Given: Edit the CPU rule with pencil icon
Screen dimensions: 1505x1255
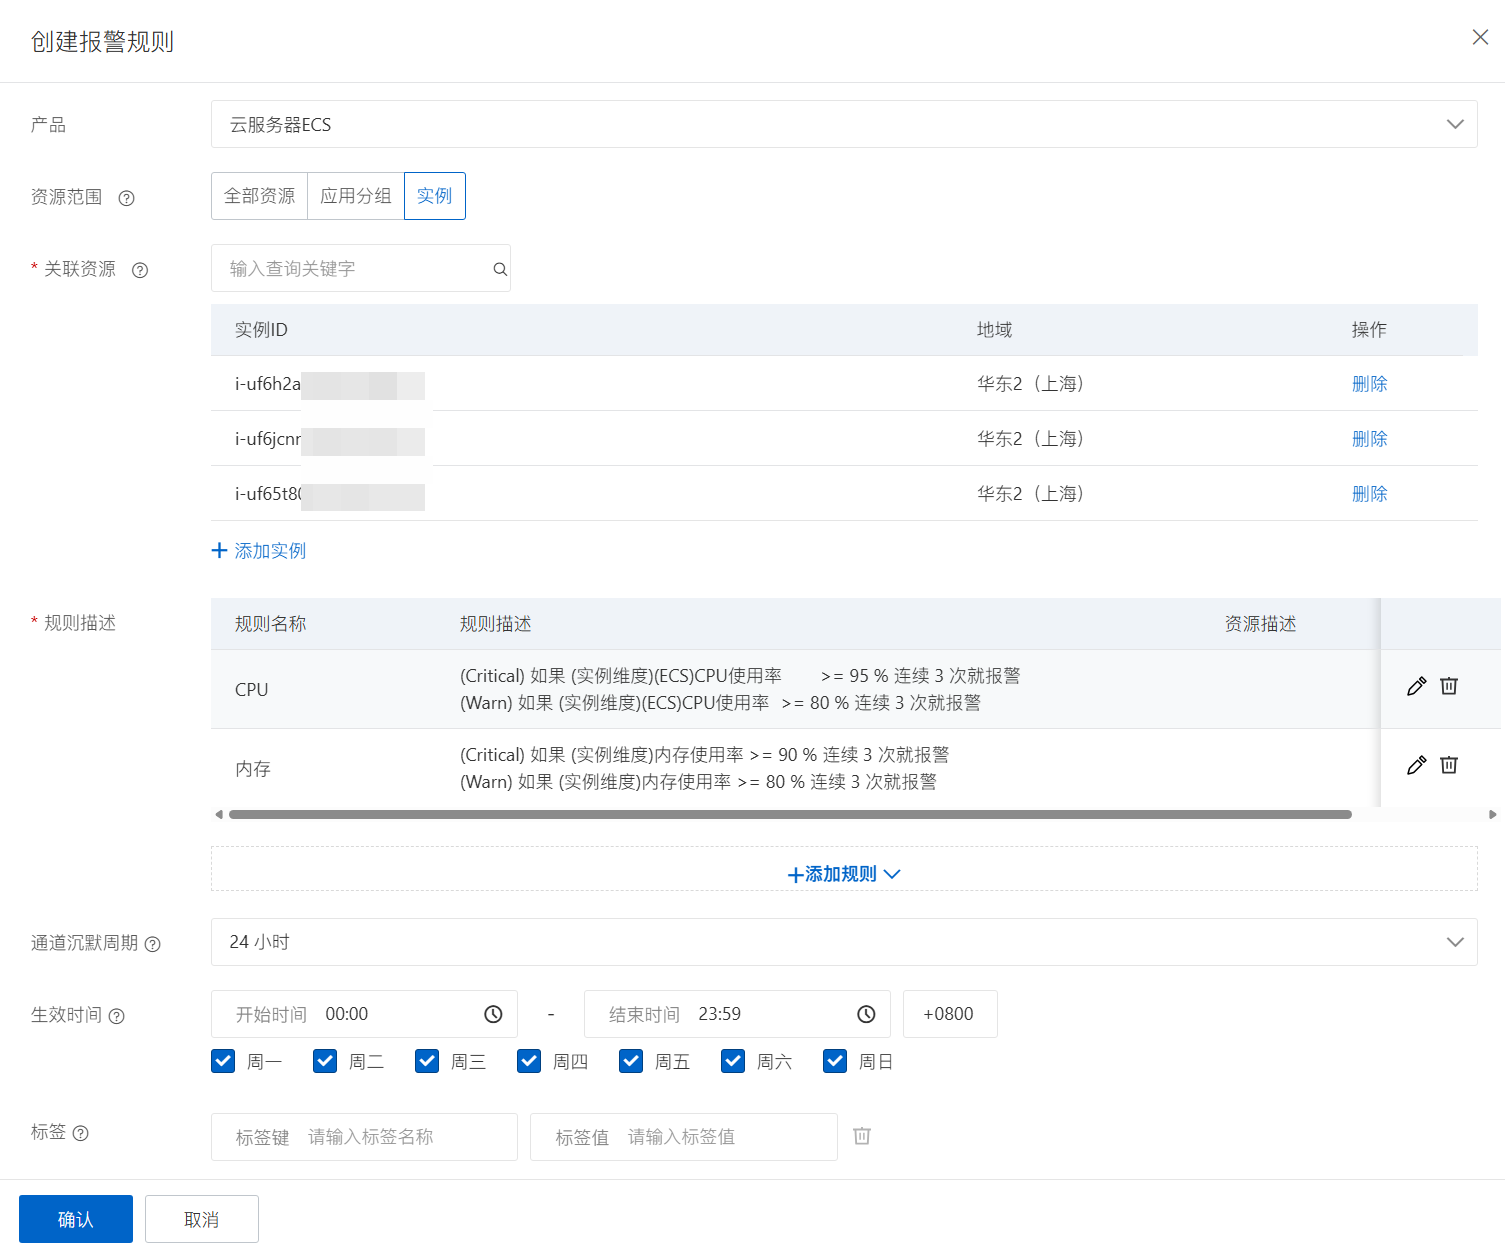Looking at the screenshot, I should coord(1416,686).
